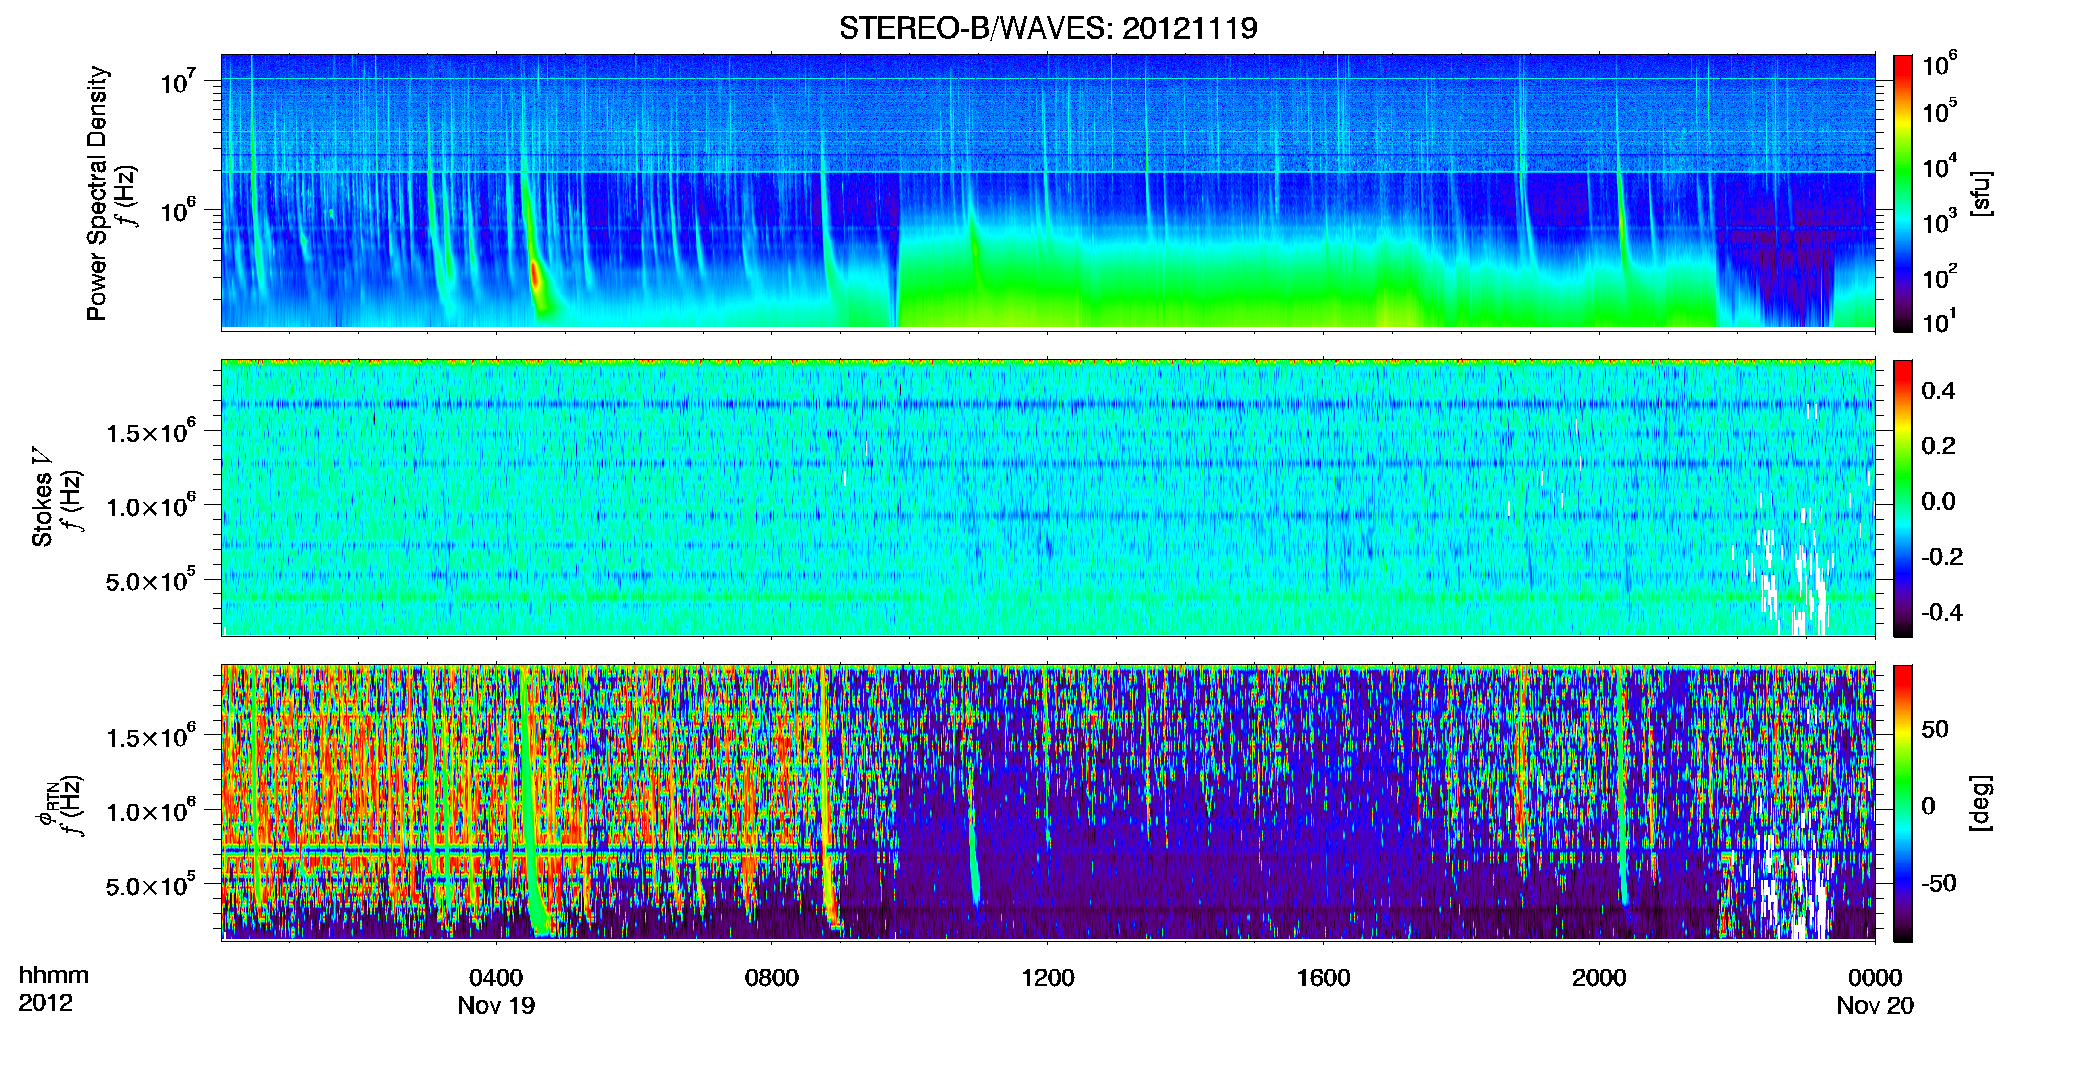Click the 1200 time tick label

point(1047,978)
